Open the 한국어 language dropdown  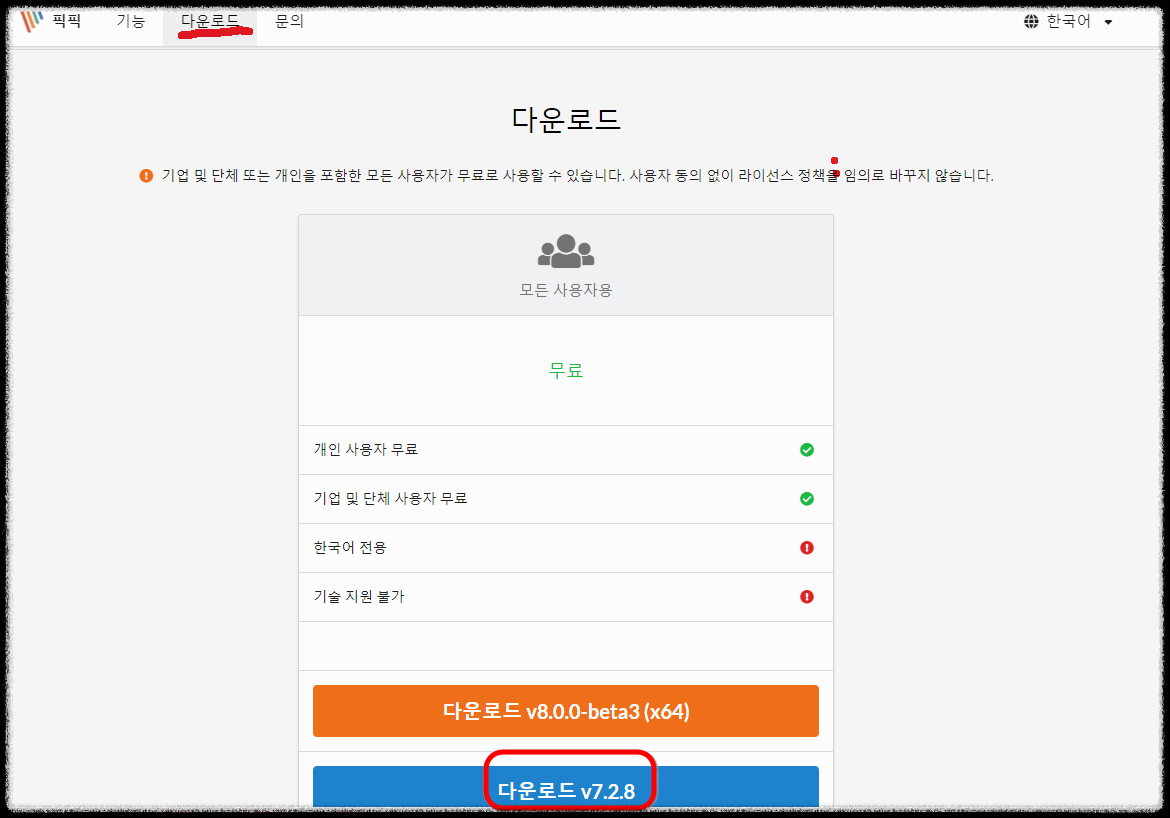(1072, 20)
